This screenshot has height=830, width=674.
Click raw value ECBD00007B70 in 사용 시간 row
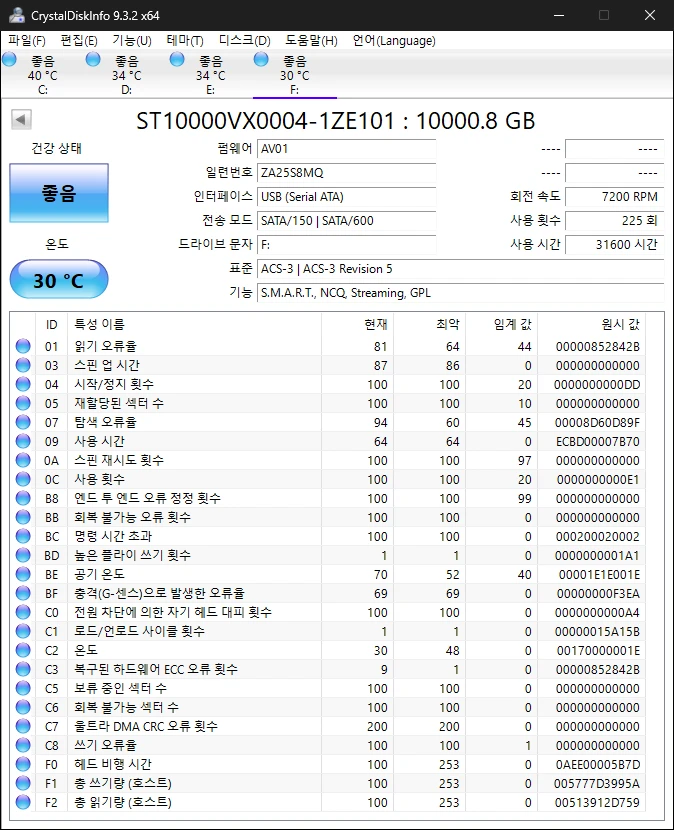tap(598, 441)
